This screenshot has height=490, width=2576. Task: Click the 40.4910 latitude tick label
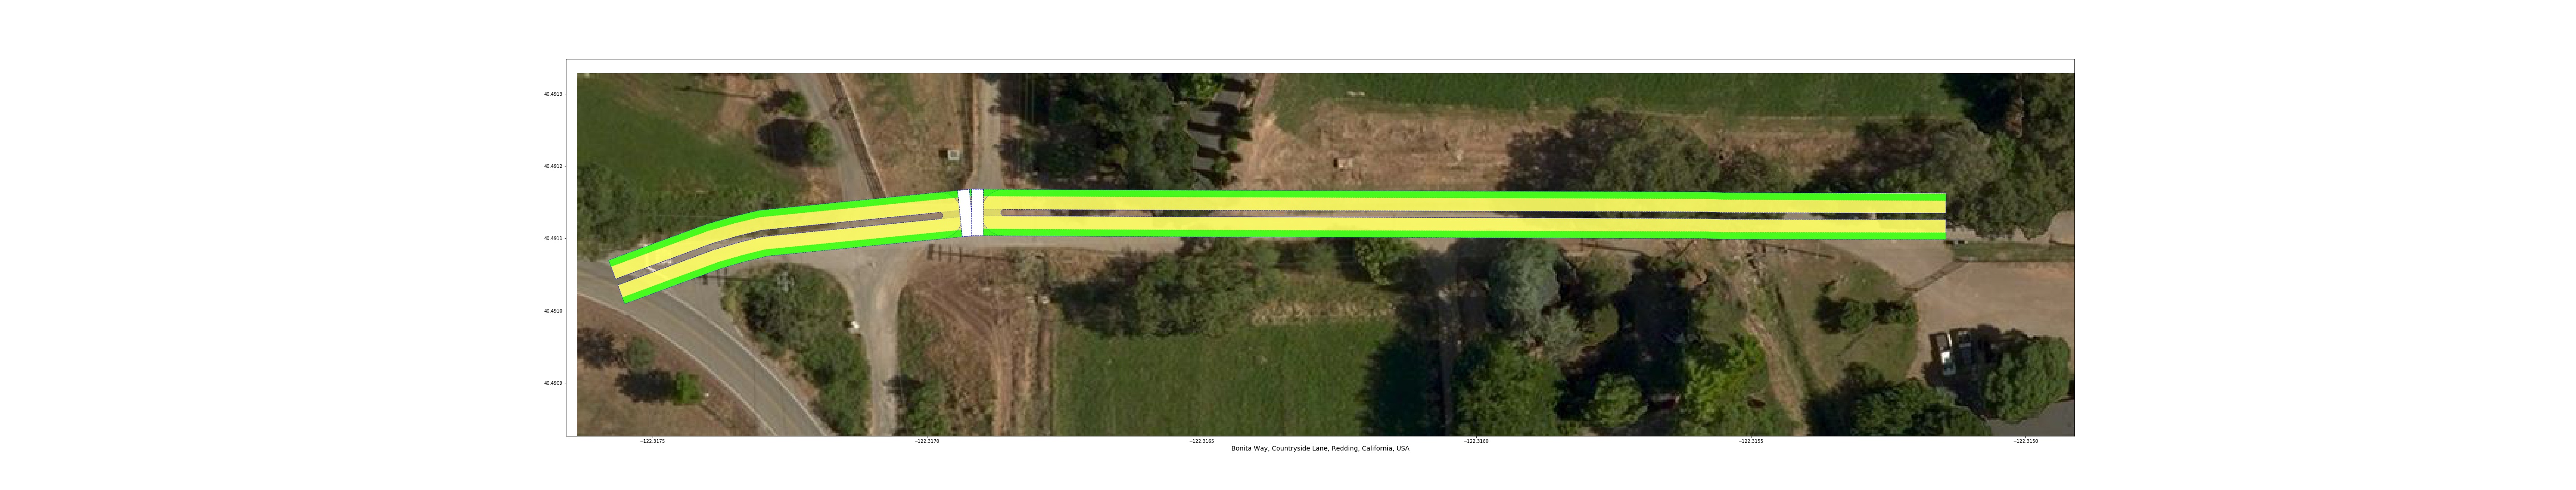(x=553, y=311)
